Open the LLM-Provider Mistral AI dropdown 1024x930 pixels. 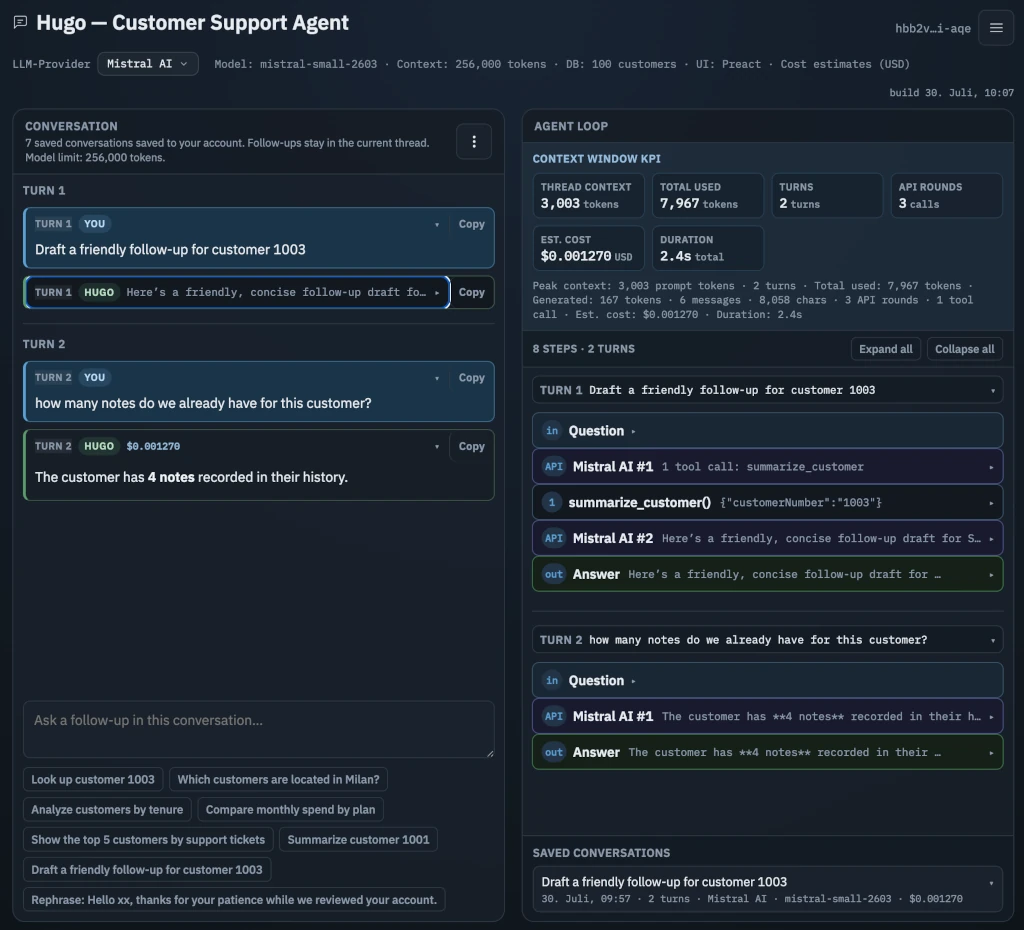pos(148,64)
